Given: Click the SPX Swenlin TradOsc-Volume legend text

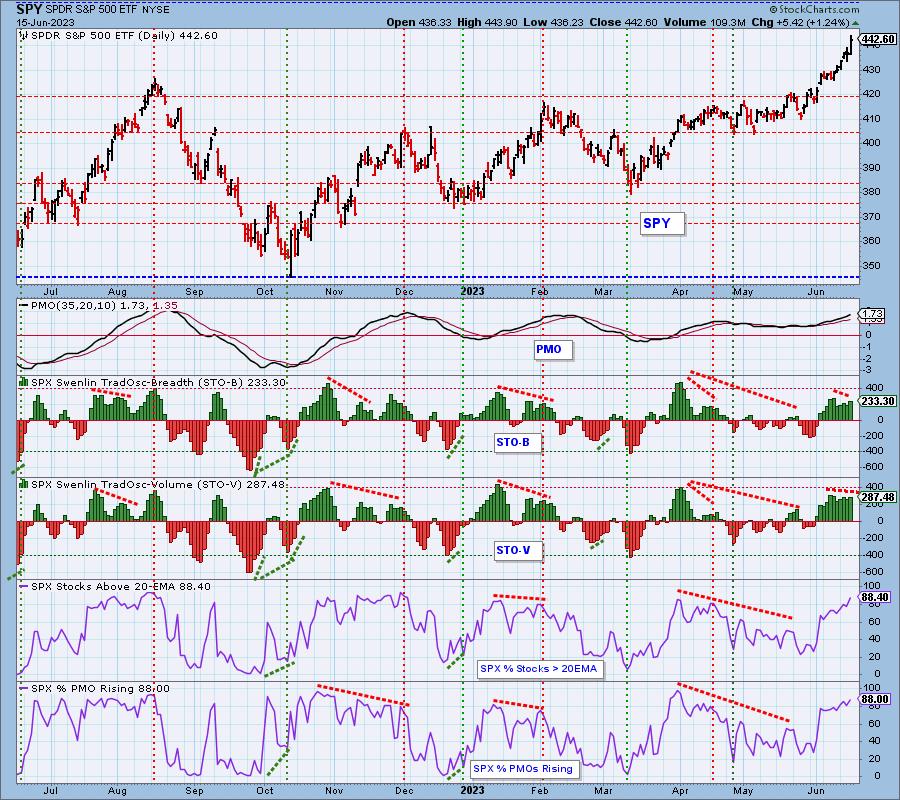Looking at the screenshot, I should tap(158, 484).
